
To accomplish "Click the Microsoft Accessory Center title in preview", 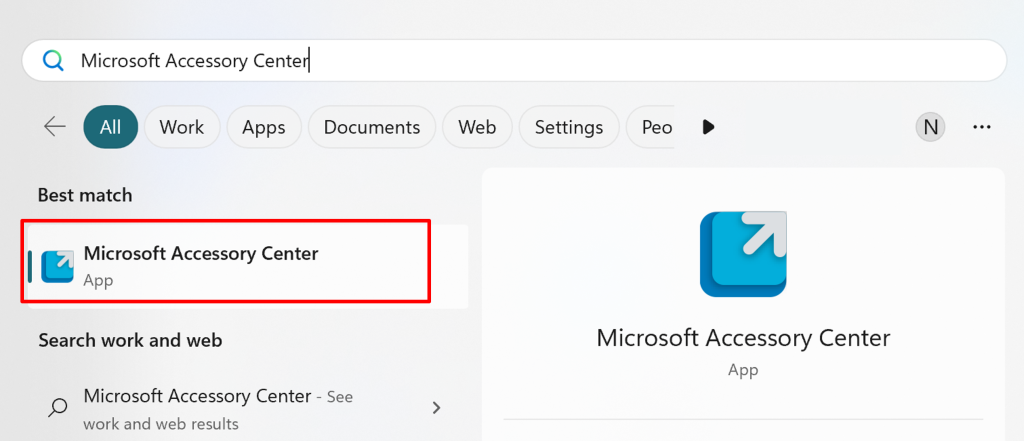I will coord(743,338).
